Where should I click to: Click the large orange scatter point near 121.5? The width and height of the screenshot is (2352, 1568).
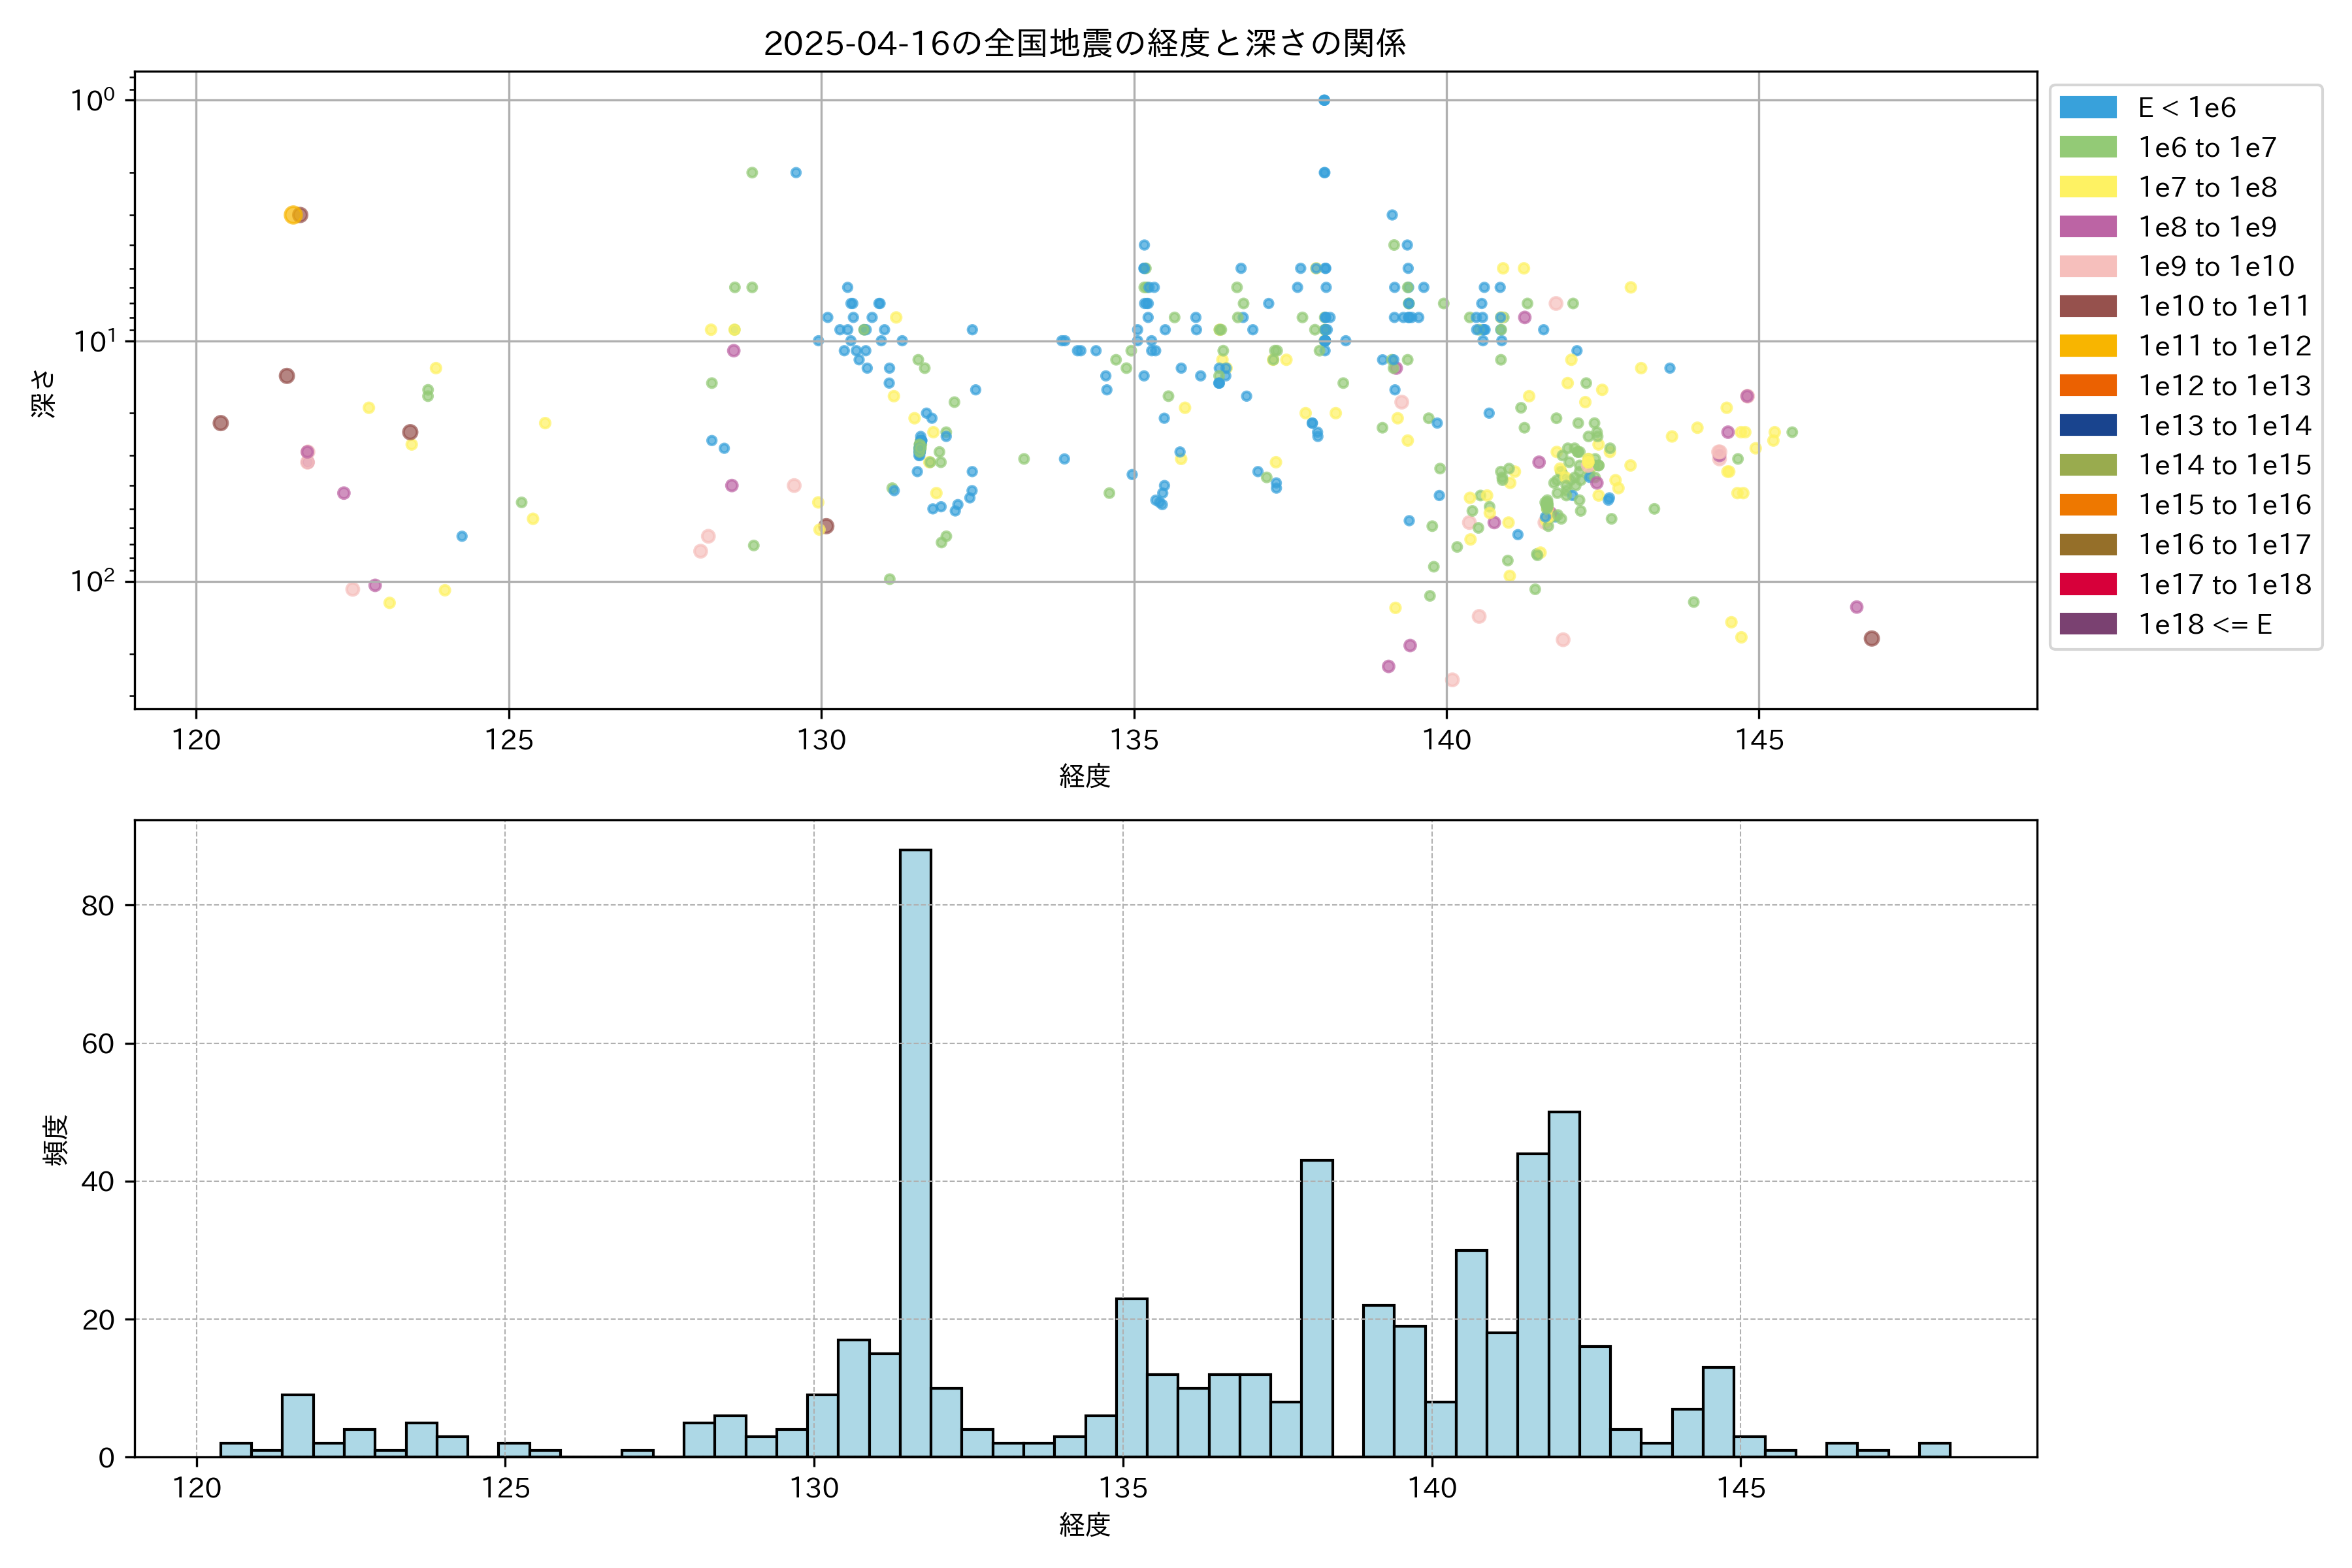(x=292, y=215)
